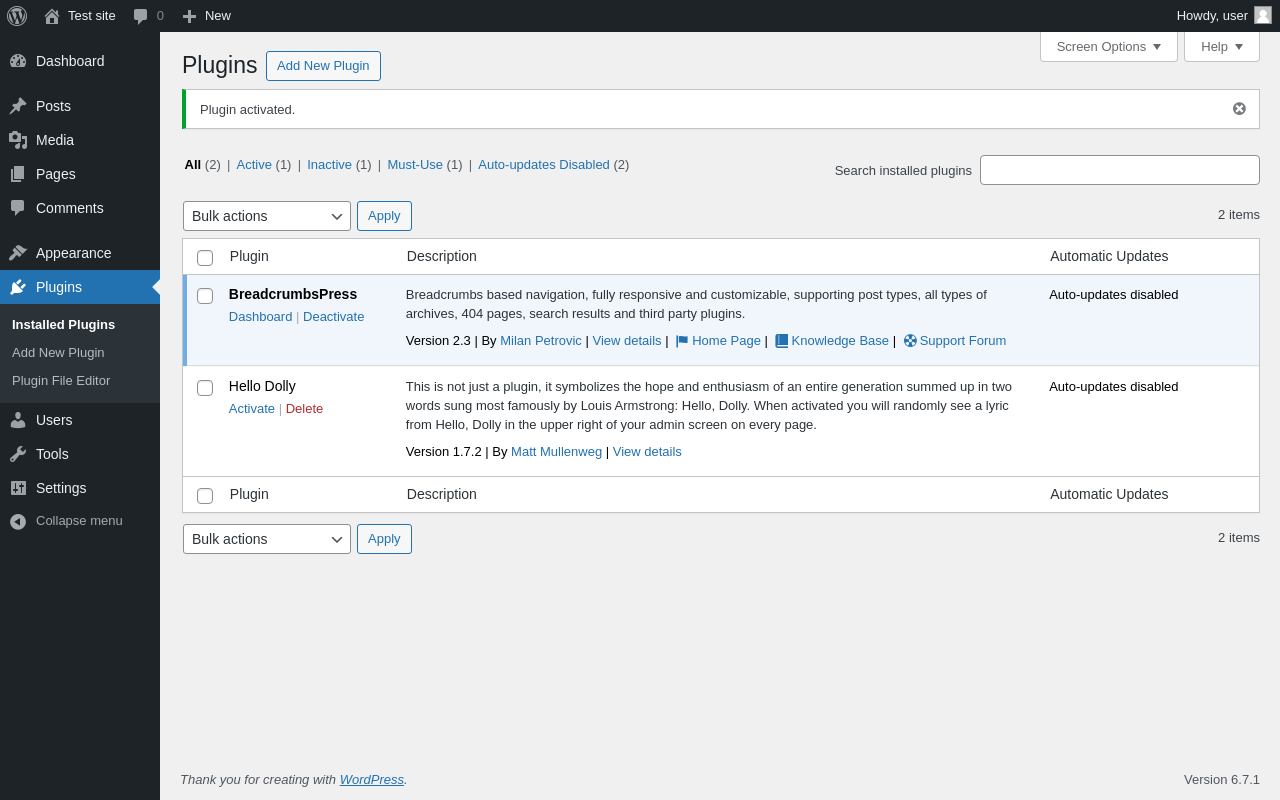The height and width of the screenshot is (800, 1280).
Task: Expand the Help panel
Action: [x=1222, y=46]
